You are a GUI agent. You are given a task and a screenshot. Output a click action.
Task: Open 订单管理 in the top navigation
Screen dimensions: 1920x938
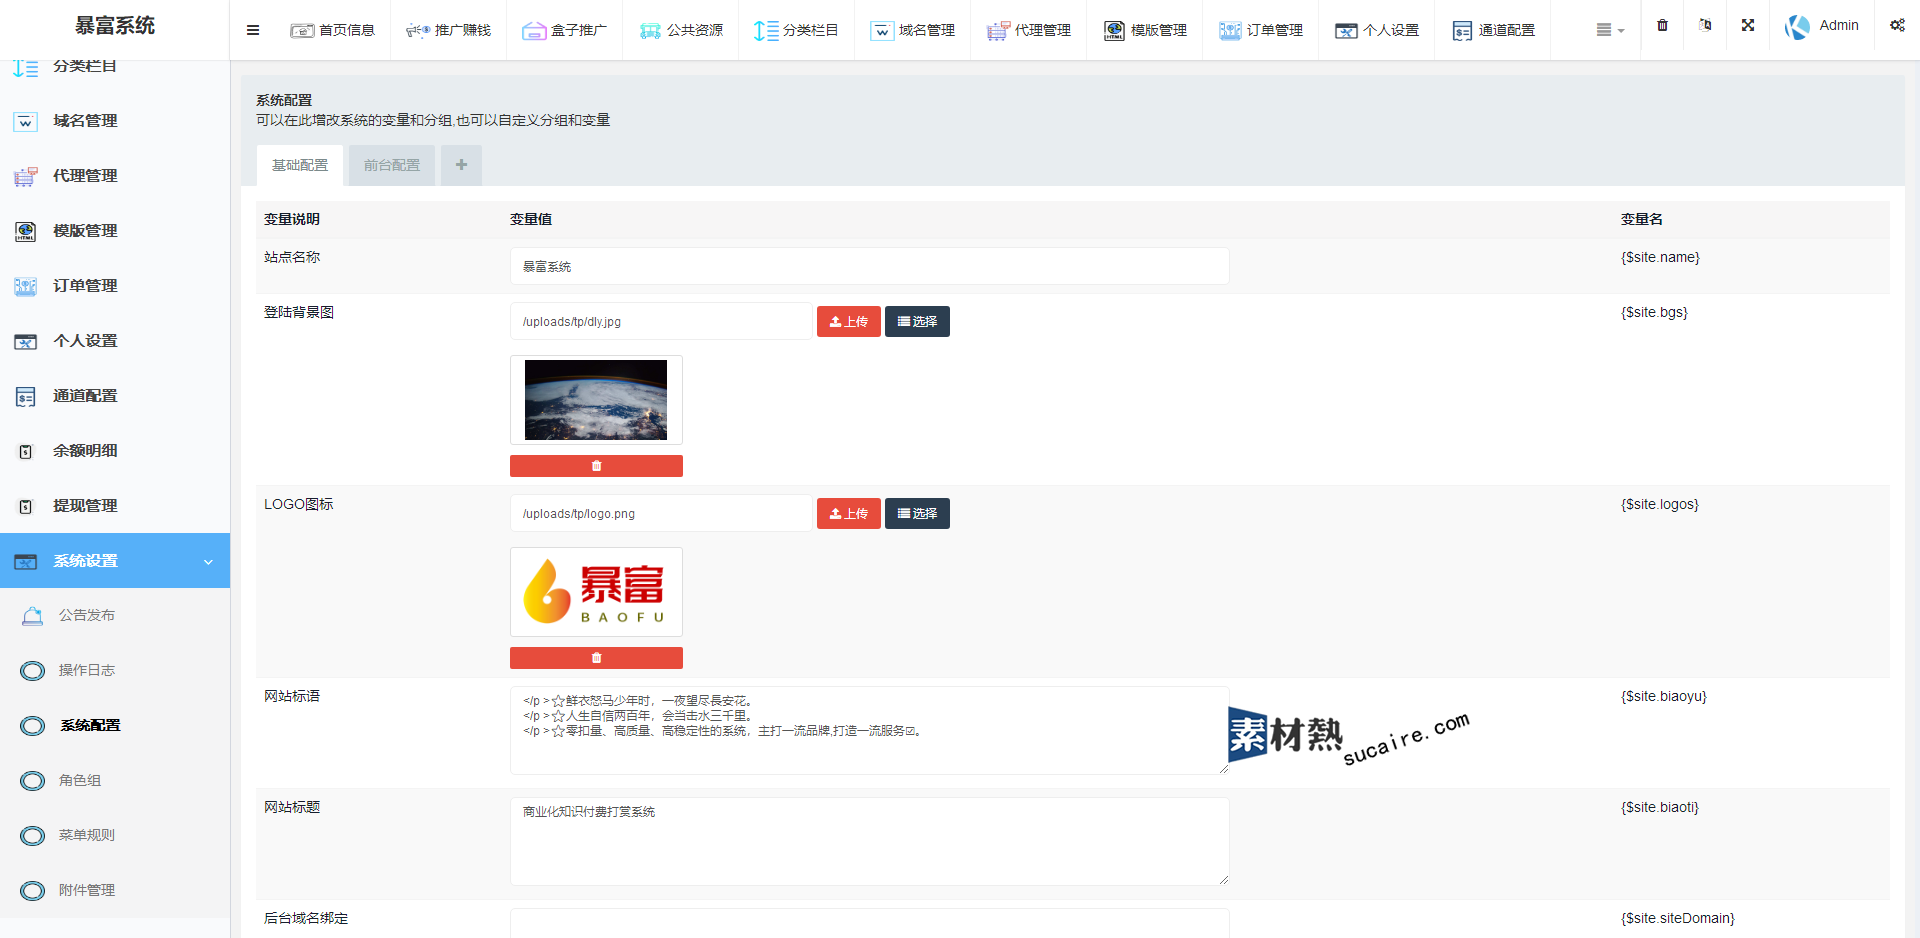coord(1260,30)
